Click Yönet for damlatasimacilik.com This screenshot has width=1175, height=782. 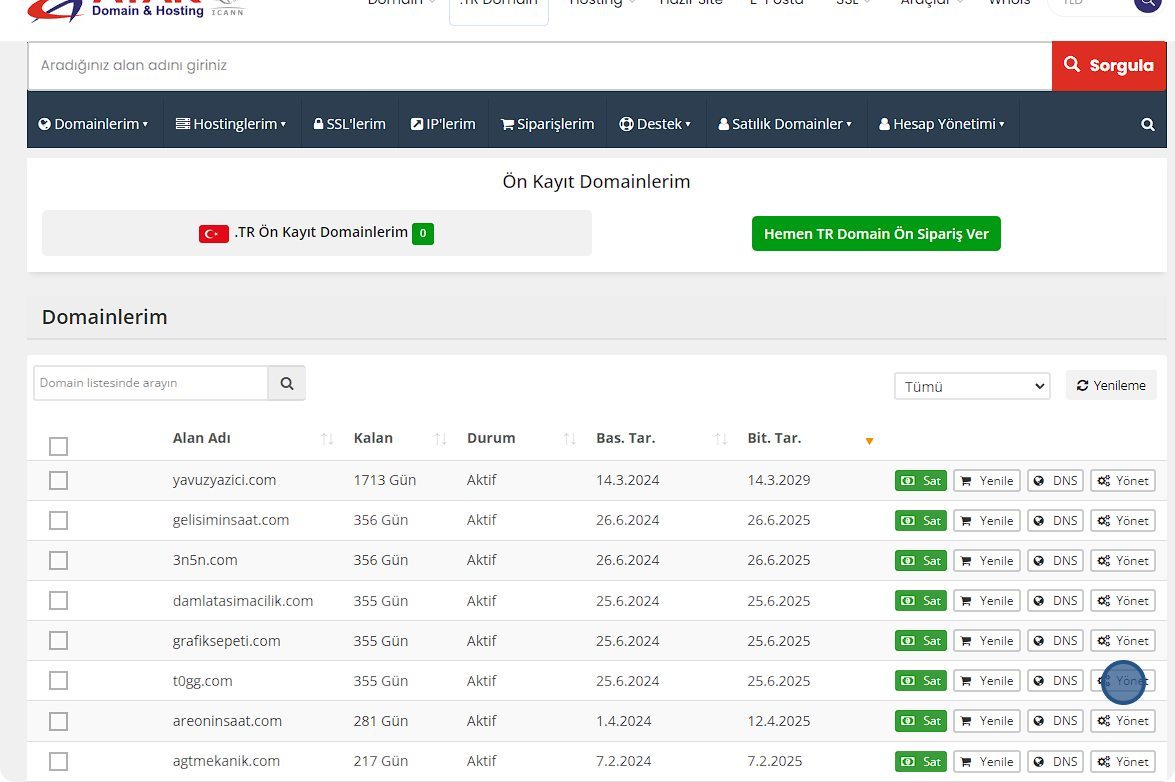(x=1123, y=601)
